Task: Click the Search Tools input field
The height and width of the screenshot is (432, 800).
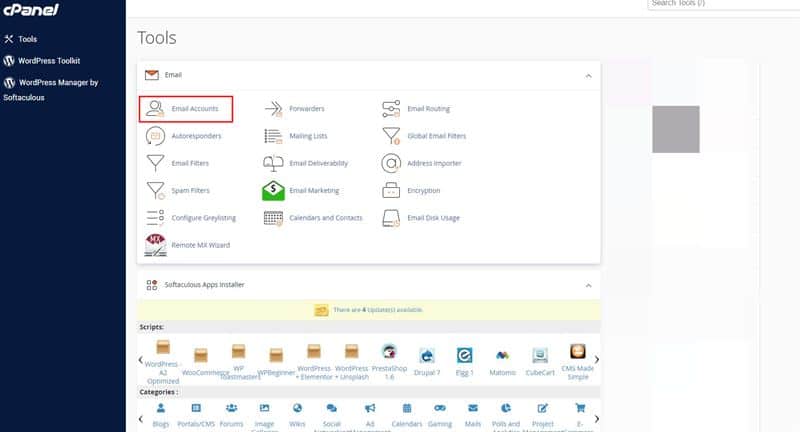Action: tap(723, 4)
